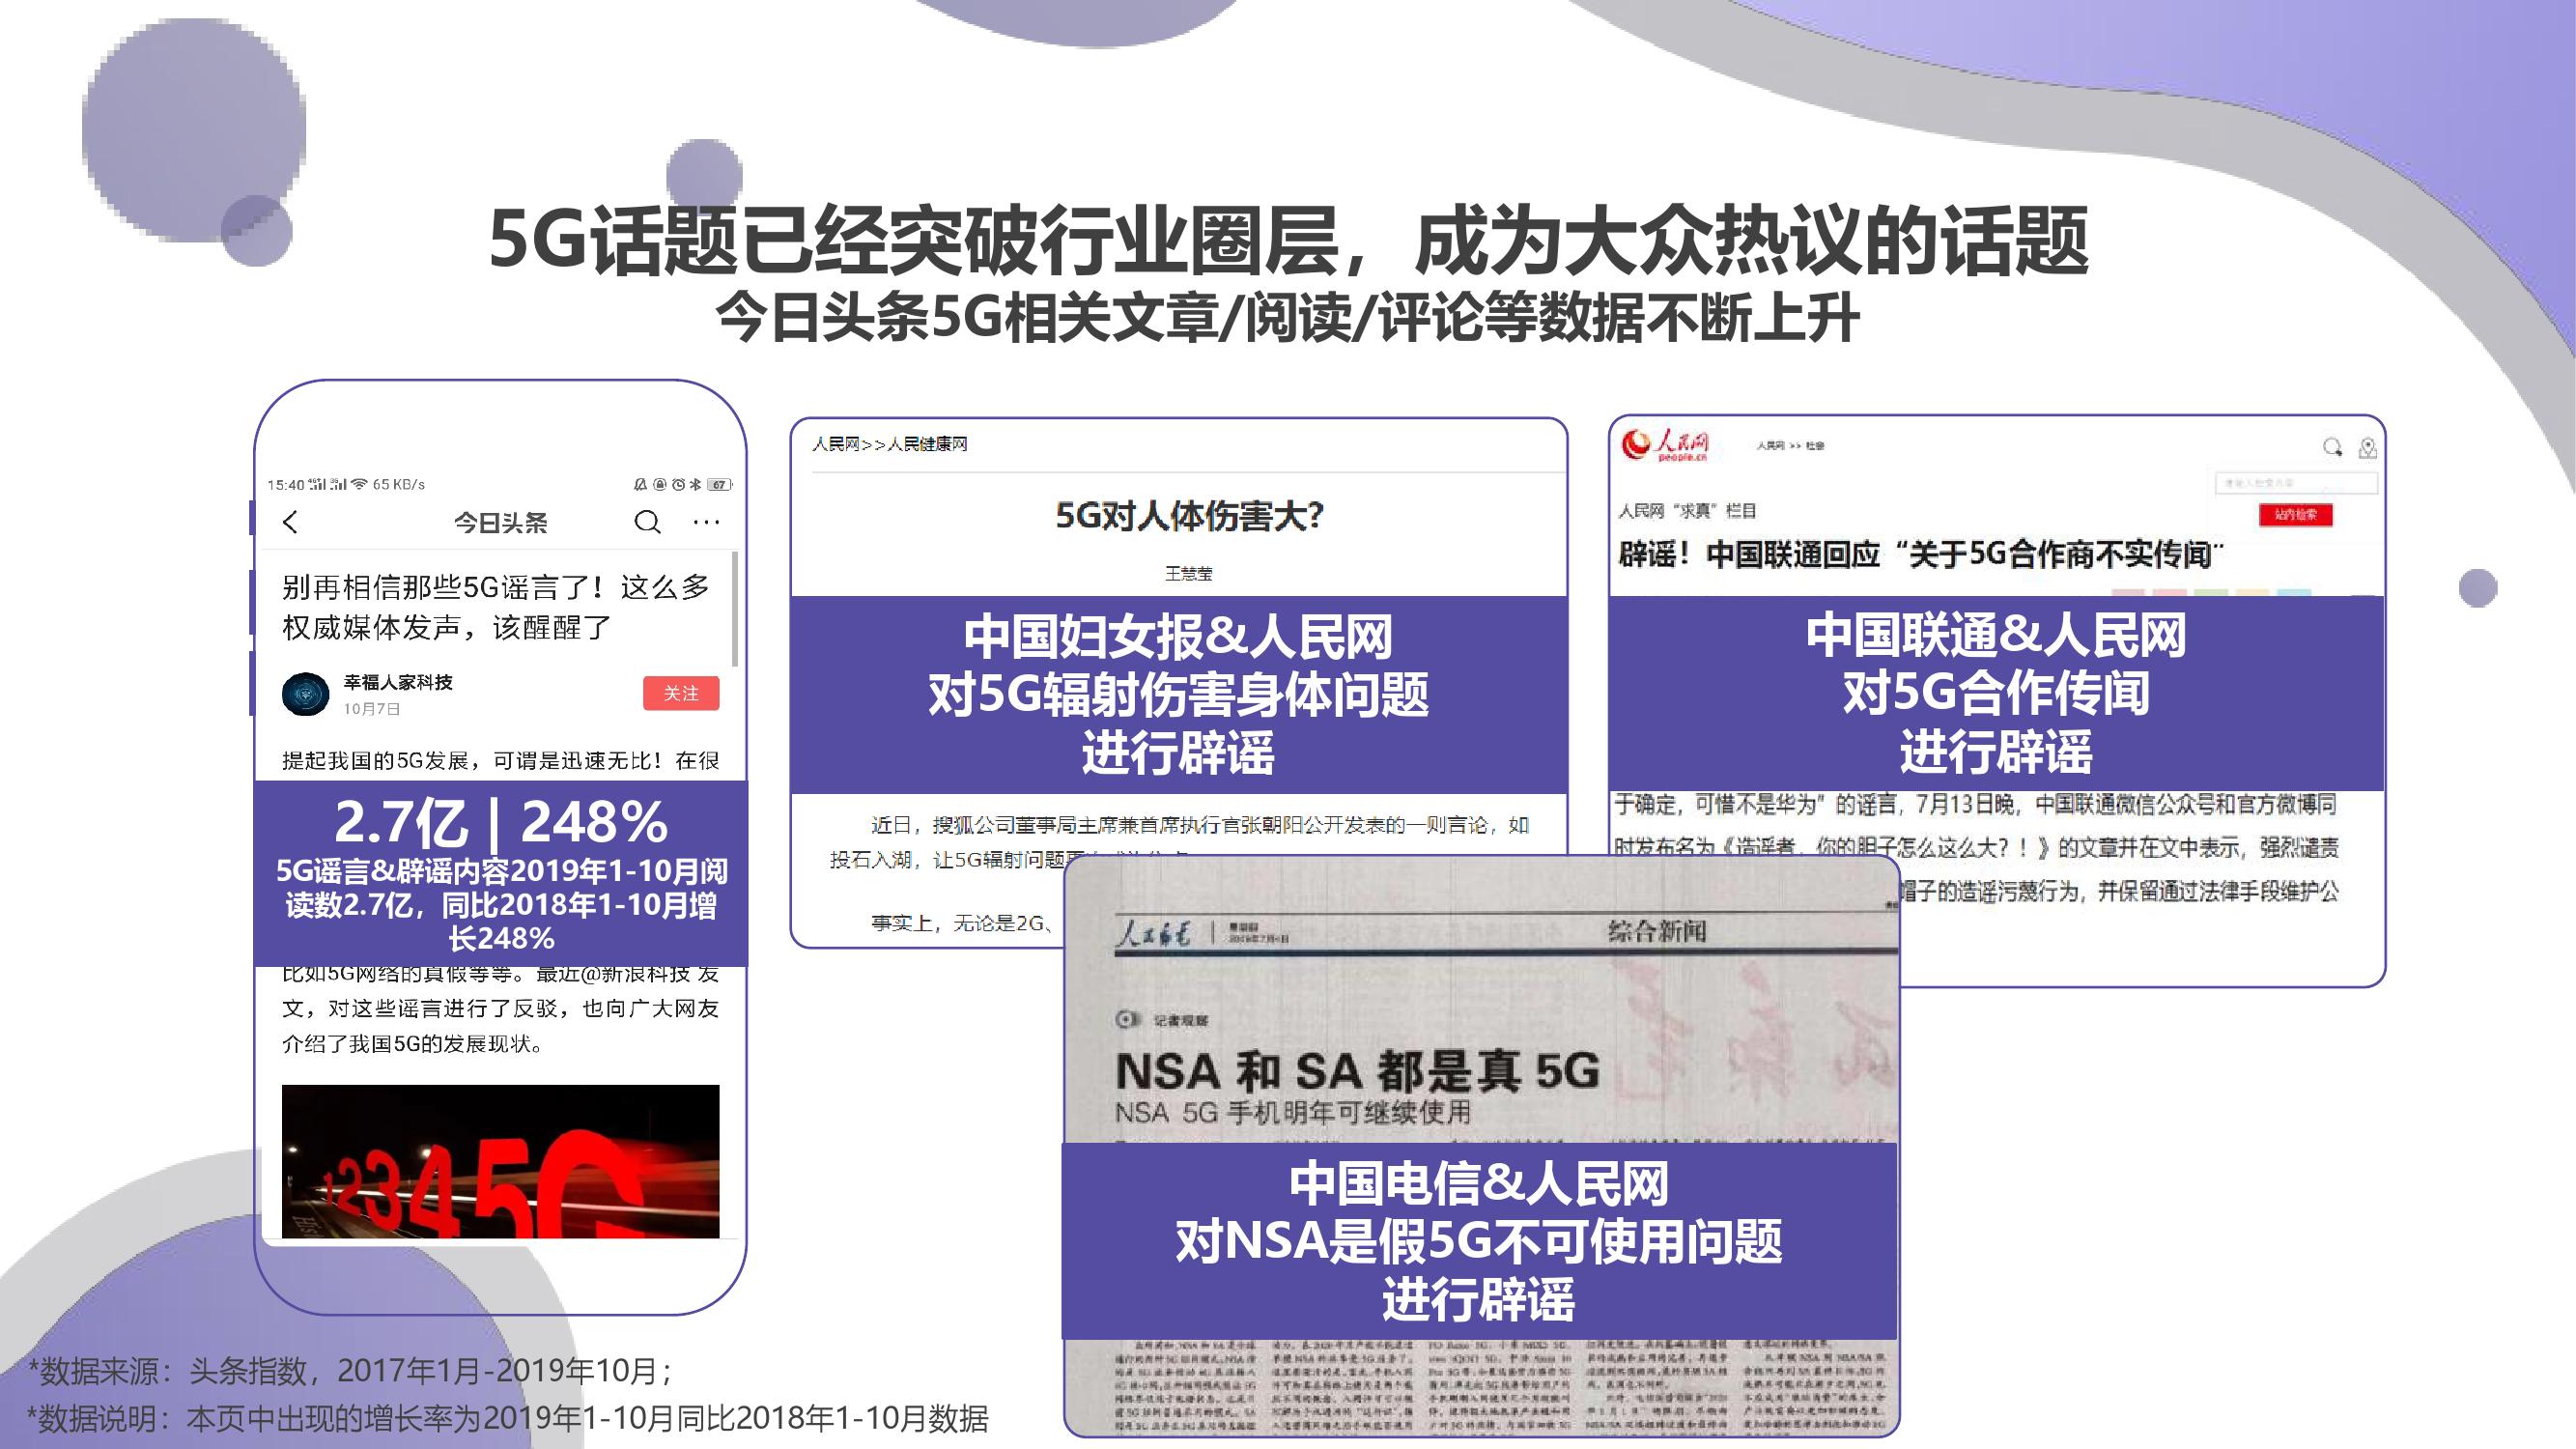Tap the Bluetooth icon in phone status bar

click(x=696, y=485)
